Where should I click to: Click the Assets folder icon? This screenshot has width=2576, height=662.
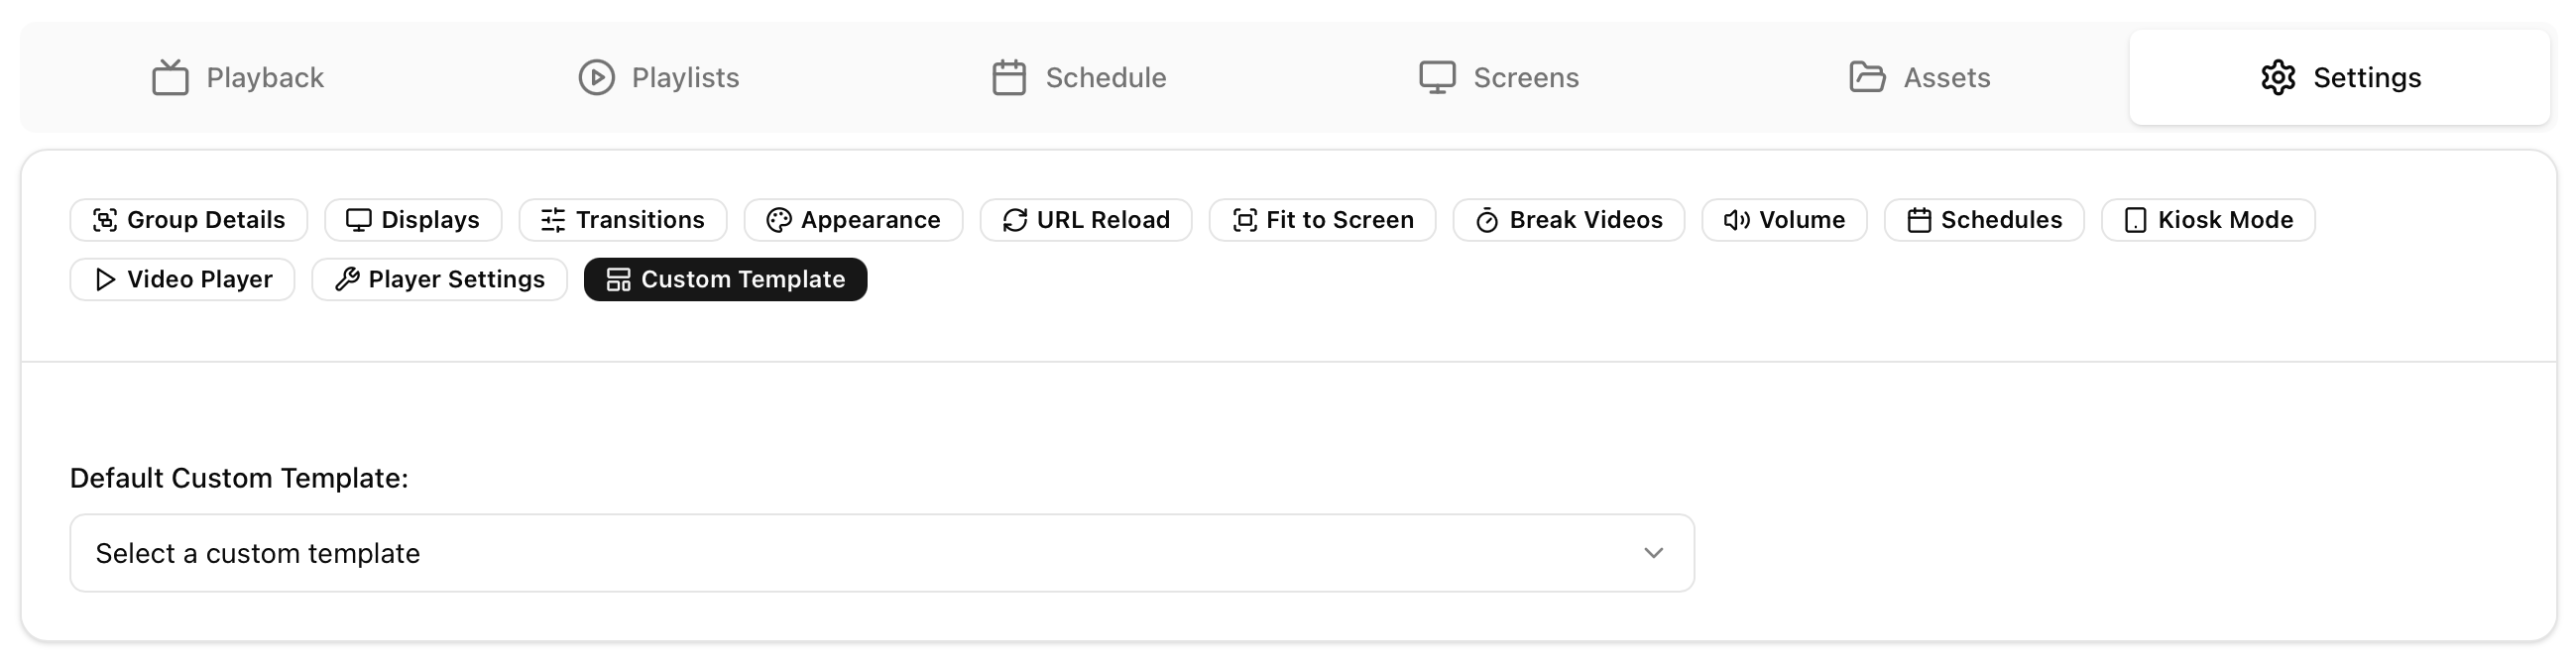pyautogui.click(x=1866, y=77)
